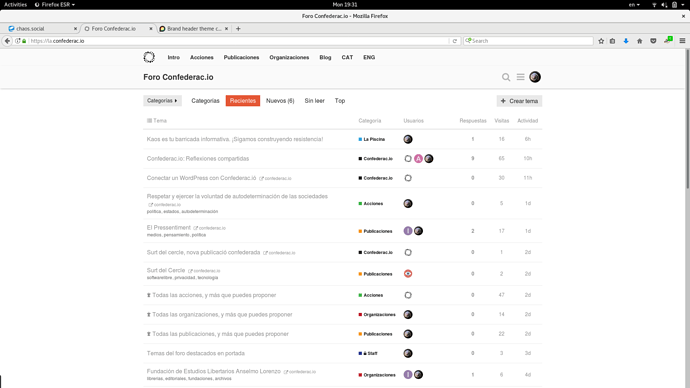Open Firefox downloads arrow icon
The width and height of the screenshot is (690, 388).
coord(626,41)
